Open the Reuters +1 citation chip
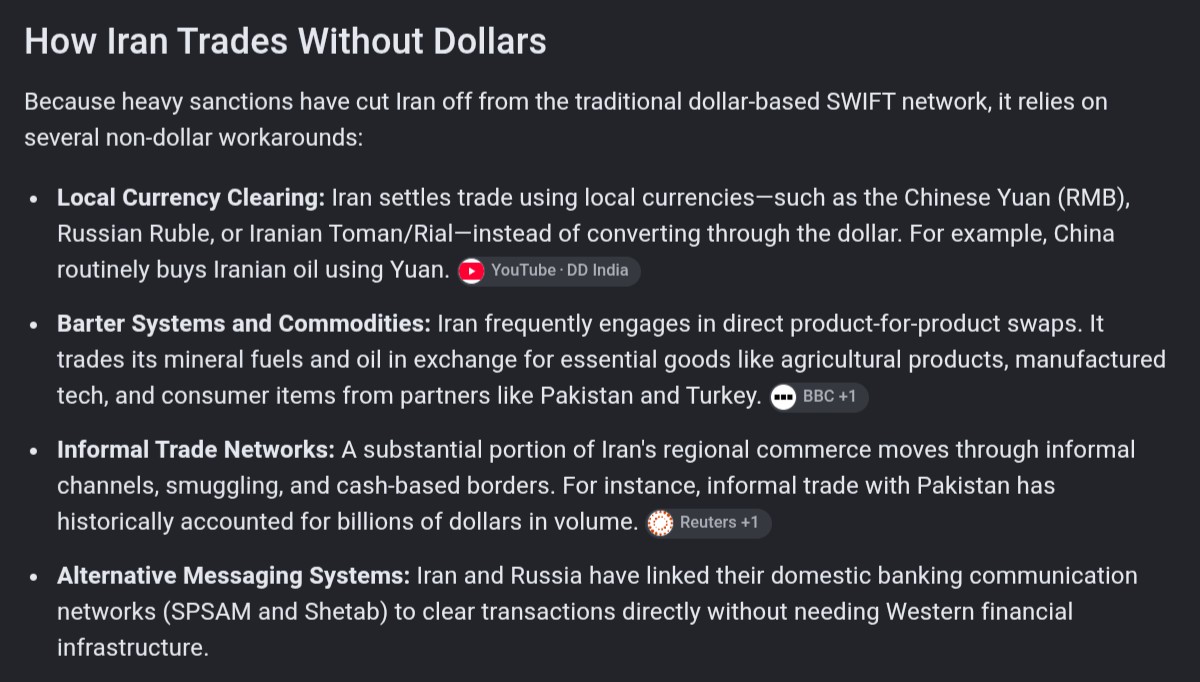Image resolution: width=1200 pixels, height=682 pixels. [x=709, y=523]
